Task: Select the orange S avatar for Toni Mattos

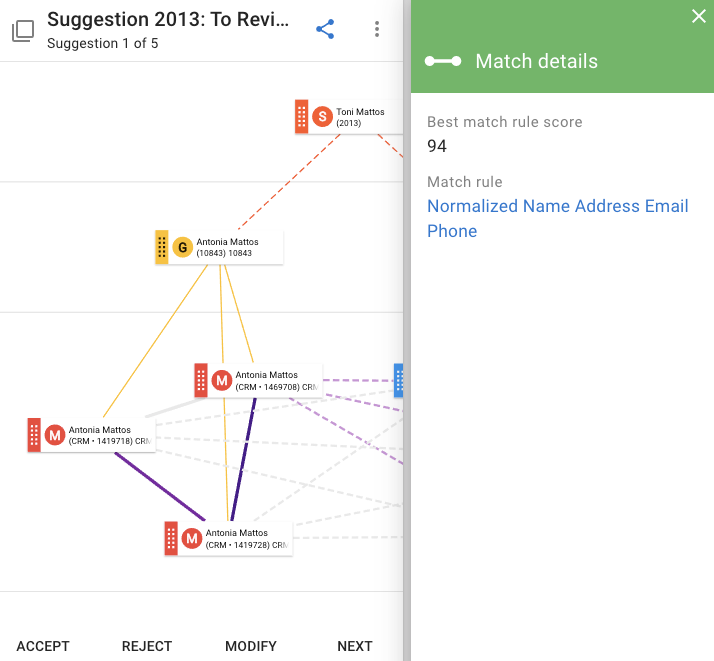Action: pos(322,117)
